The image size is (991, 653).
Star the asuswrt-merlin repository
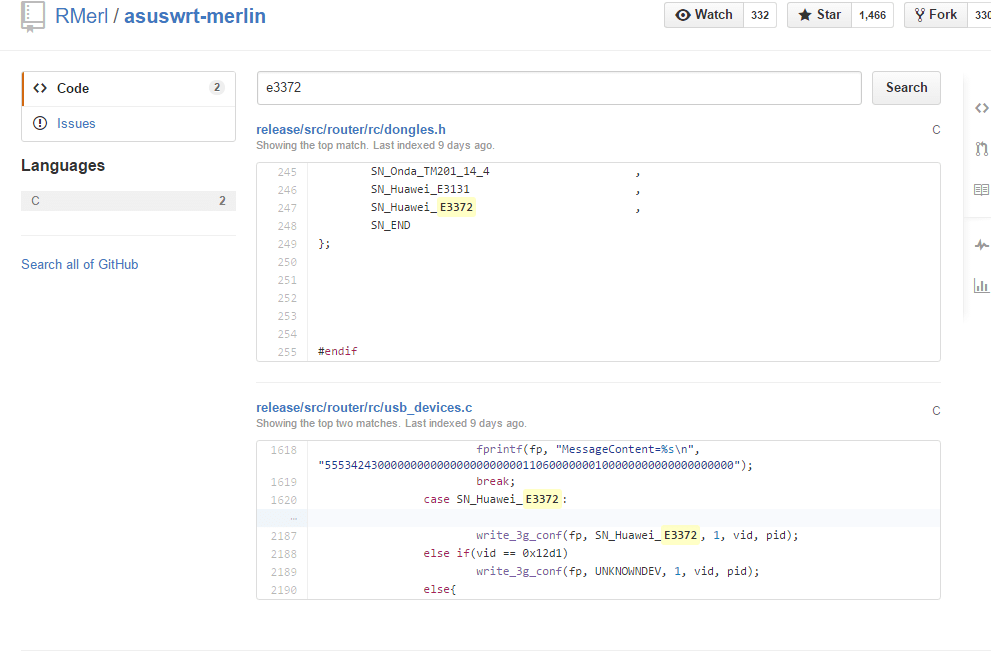click(x=819, y=15)
